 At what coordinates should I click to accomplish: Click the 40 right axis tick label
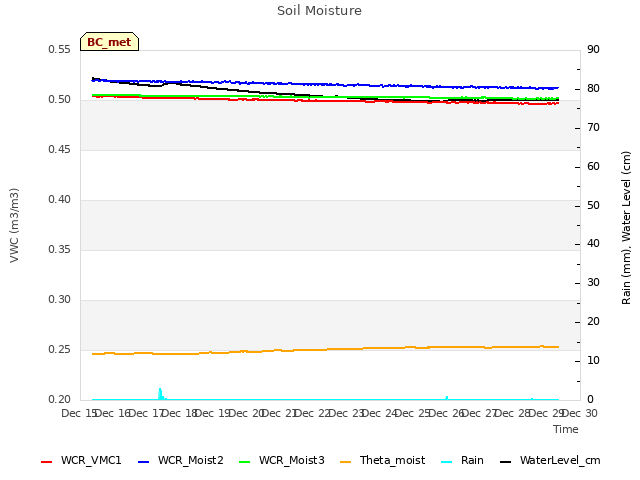pyautogui.click(x=593, y=244)
